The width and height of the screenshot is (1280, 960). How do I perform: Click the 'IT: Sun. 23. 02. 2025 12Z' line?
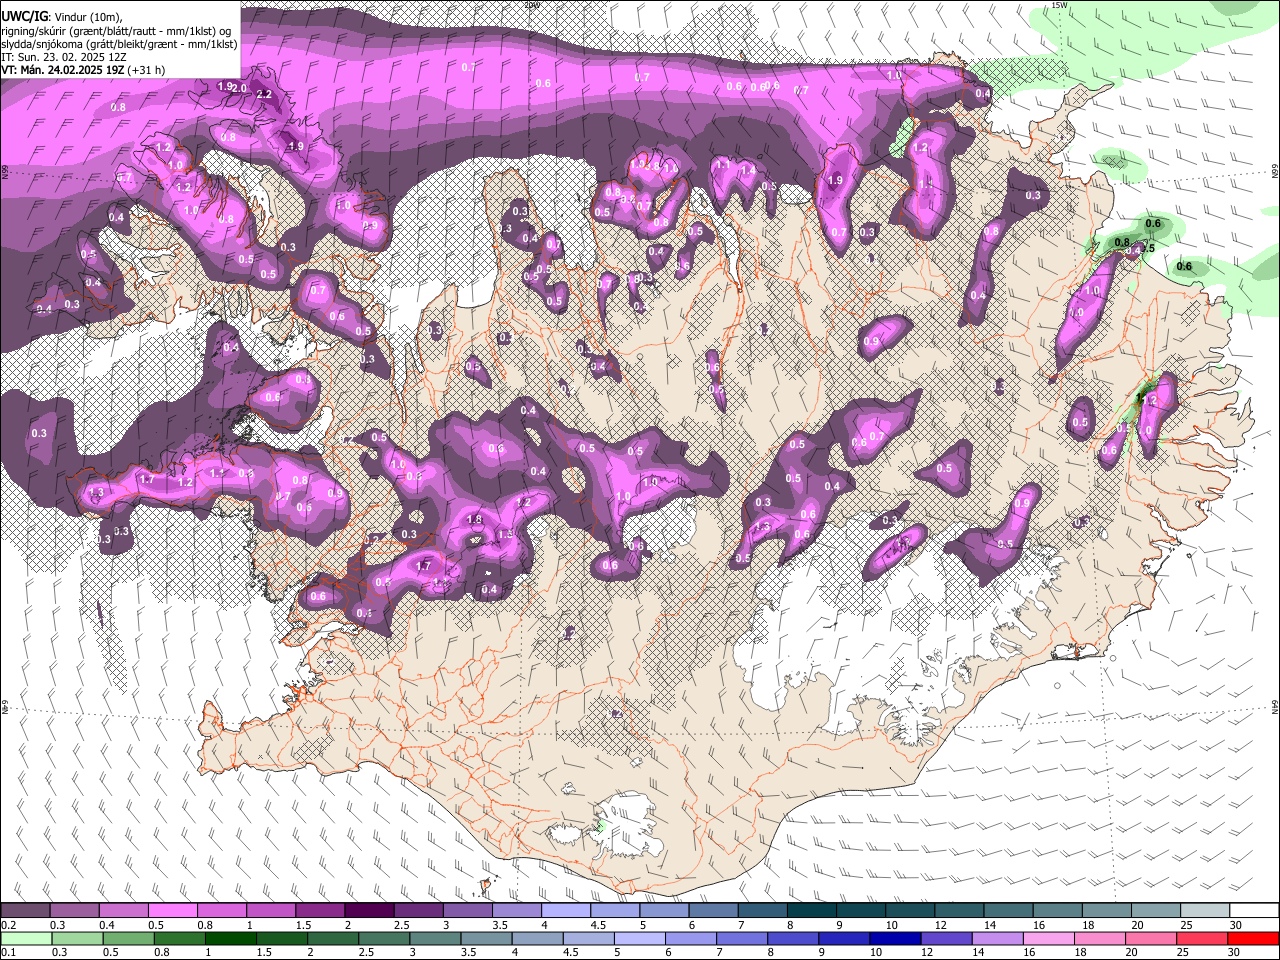pyautogui.click(x=64, y=57)
